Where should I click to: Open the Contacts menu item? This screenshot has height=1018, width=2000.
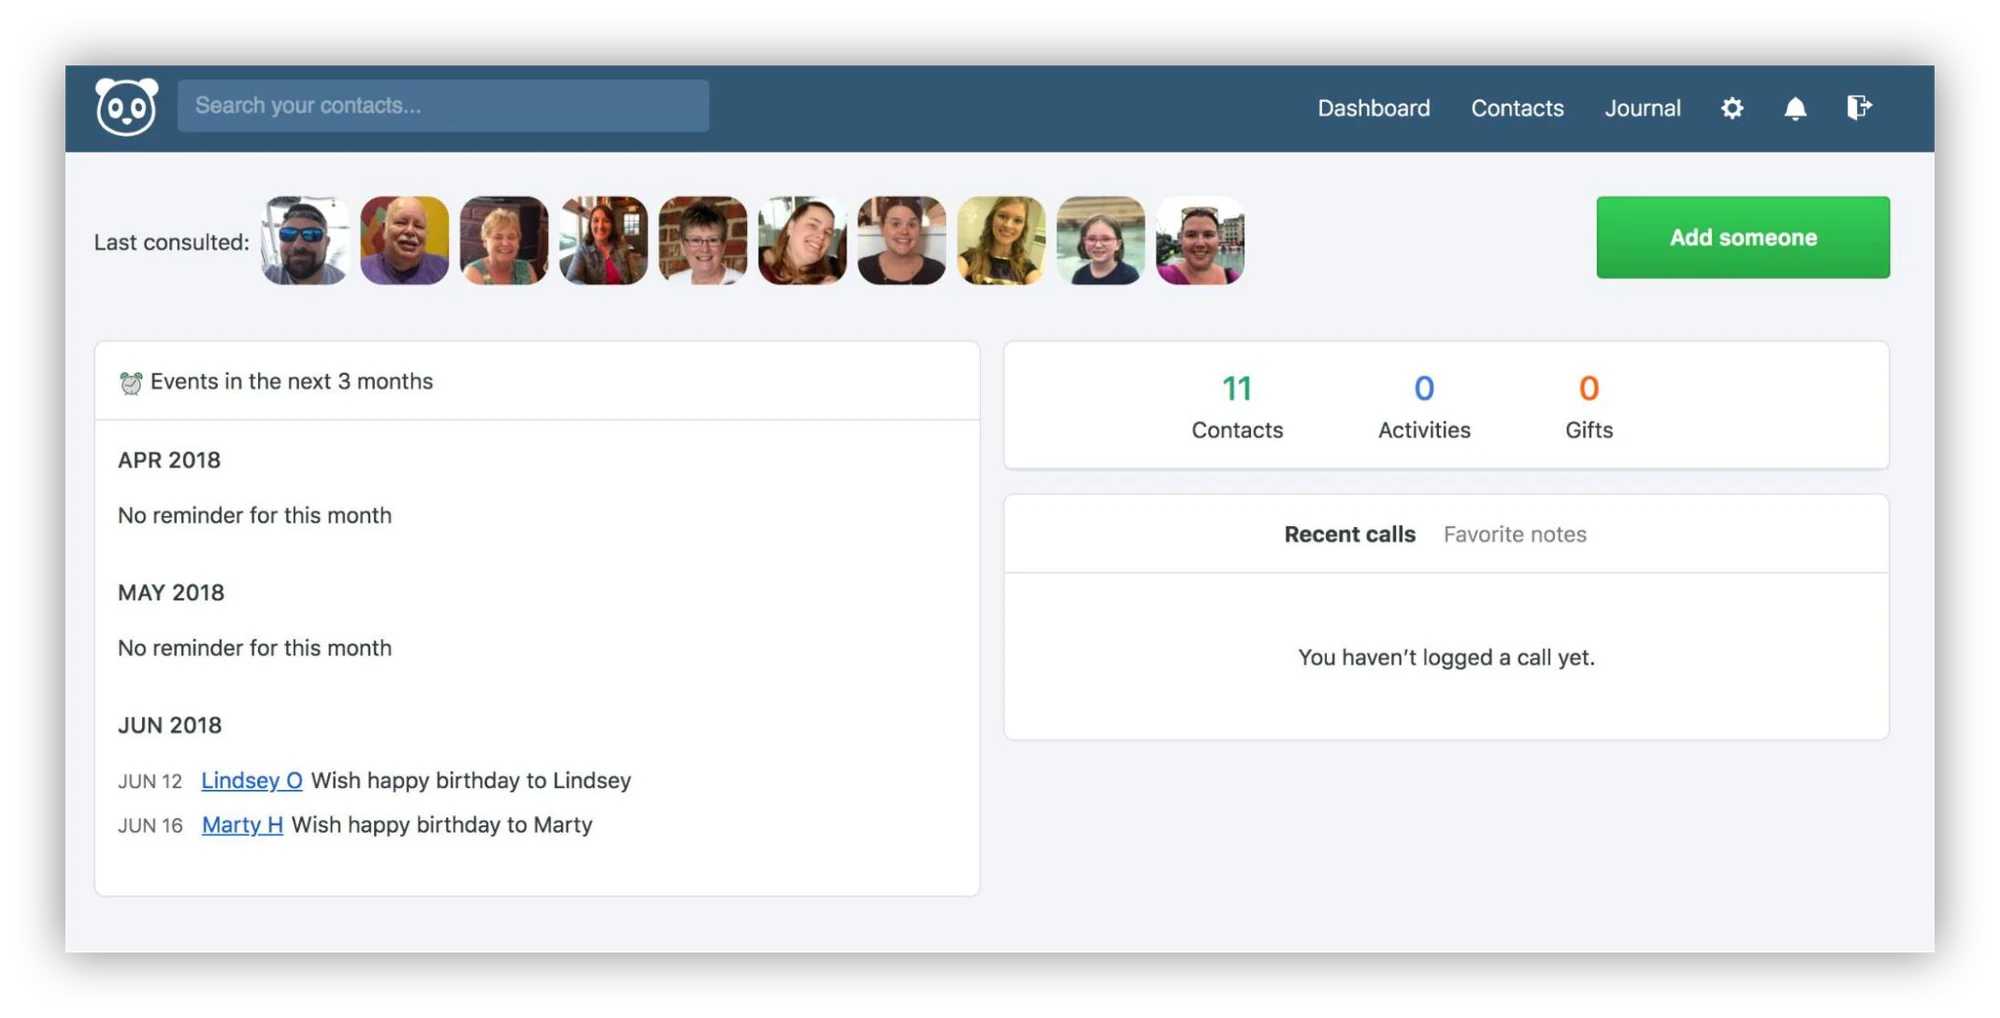click(x=1517, y=108)
